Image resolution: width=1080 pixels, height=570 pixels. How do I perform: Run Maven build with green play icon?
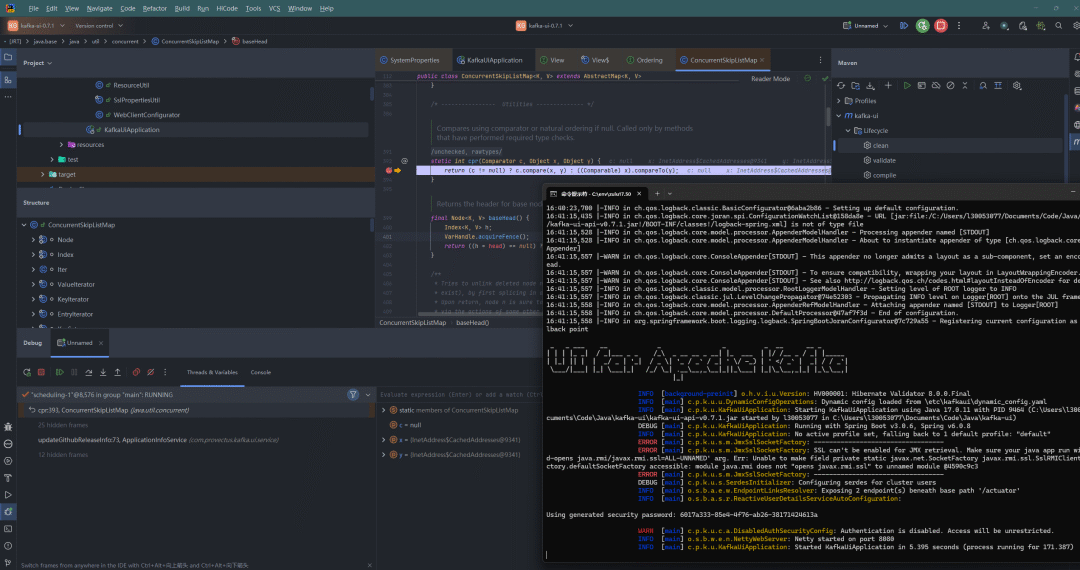click(x=907, y=86)
